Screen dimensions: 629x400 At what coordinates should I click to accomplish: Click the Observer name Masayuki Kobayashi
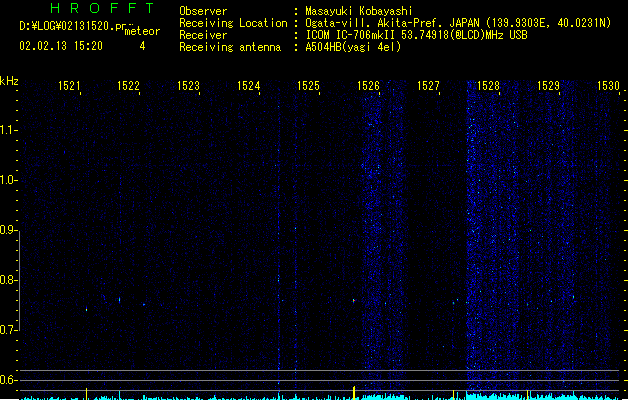[359, 11]
